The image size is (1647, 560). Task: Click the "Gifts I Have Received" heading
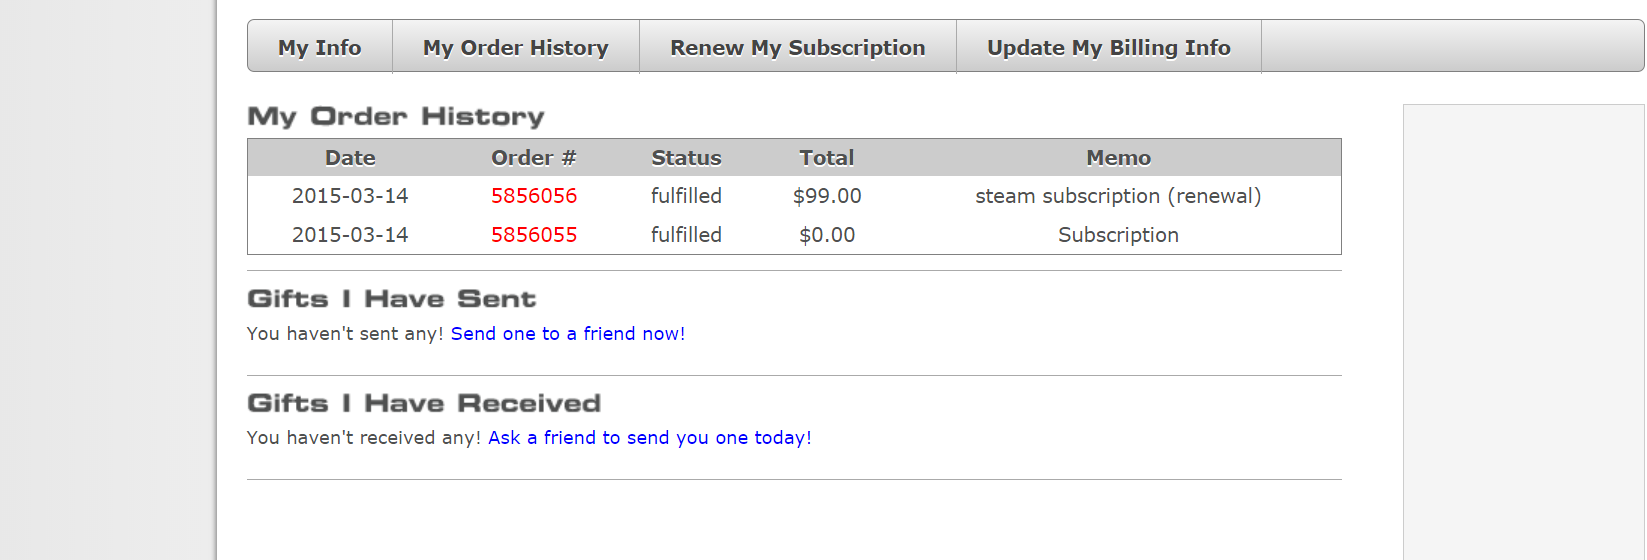pyautogui.click(x=424, y=403)
